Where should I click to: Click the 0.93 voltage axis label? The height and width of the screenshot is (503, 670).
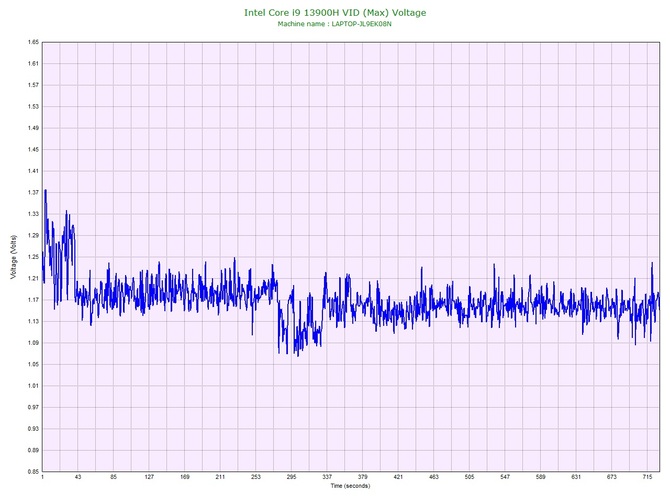tap(33, 429)
